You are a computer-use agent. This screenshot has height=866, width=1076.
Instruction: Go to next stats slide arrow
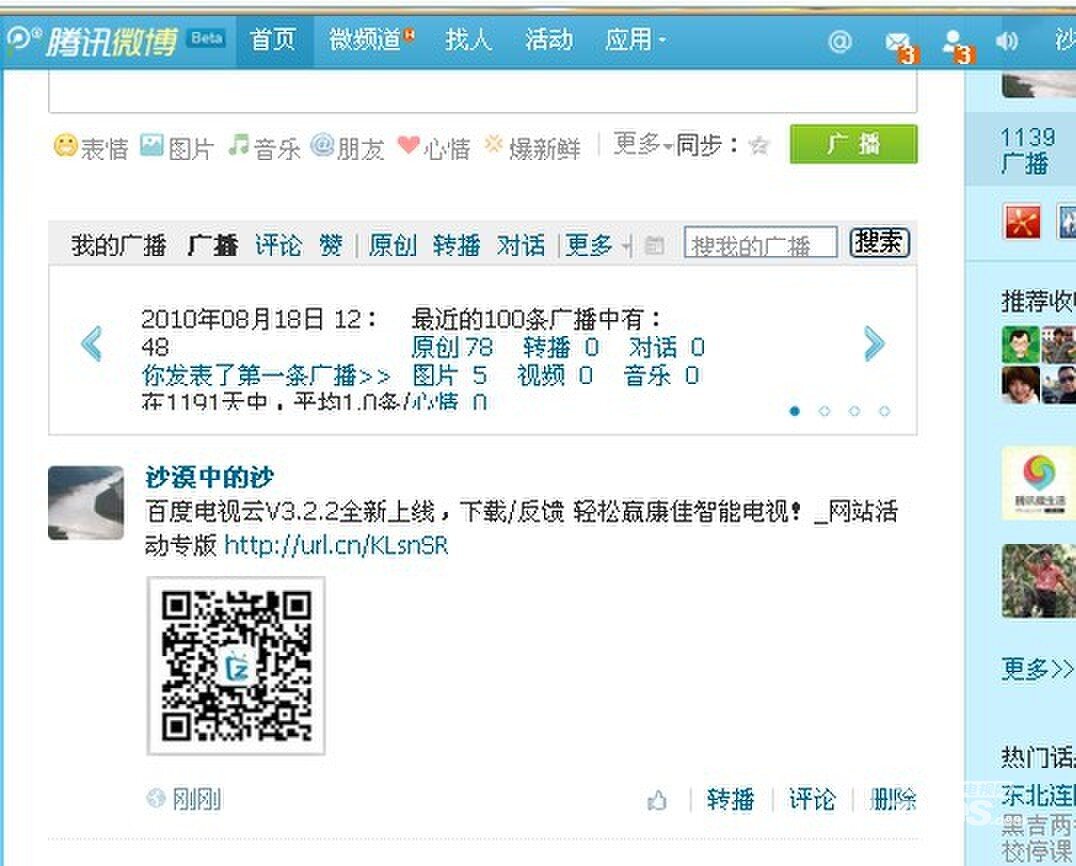pyautogui.click(x=874, y=344)
